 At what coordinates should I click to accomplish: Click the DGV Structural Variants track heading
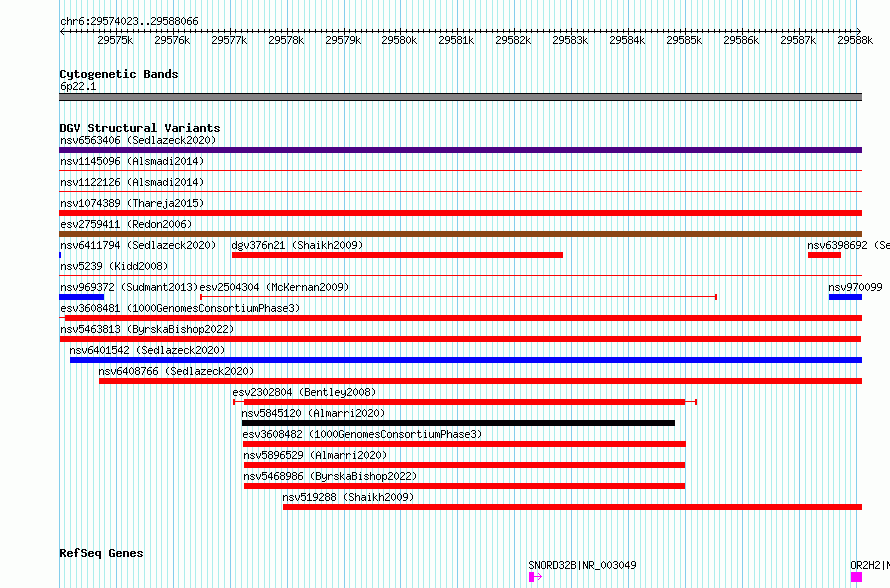coord(140,128)
